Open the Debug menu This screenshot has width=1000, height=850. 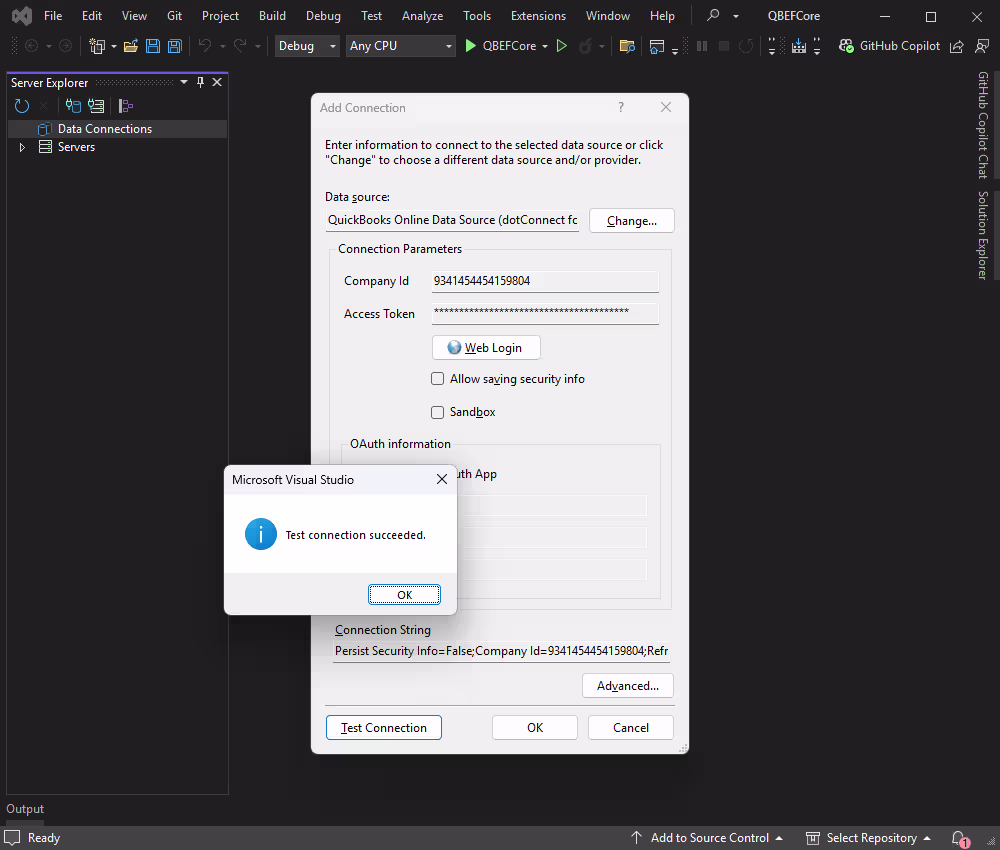click(x=323, y=16)
